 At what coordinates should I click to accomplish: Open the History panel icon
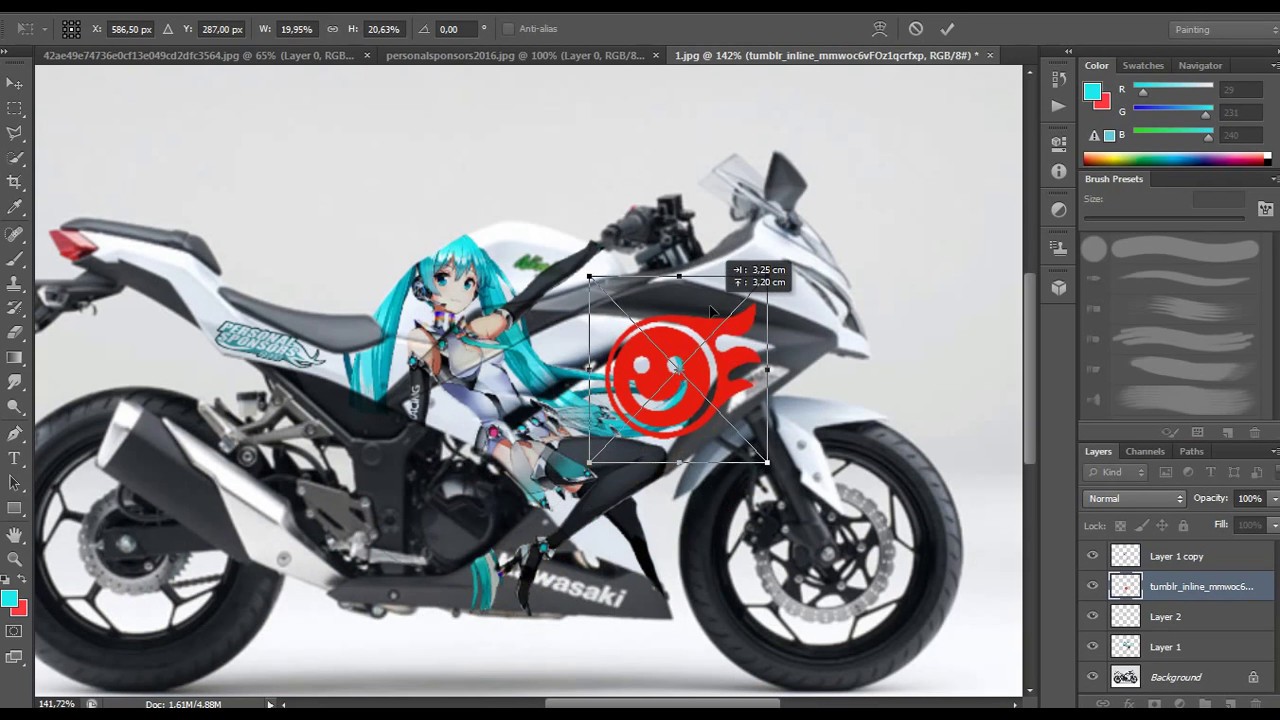tap(1059, 78)
